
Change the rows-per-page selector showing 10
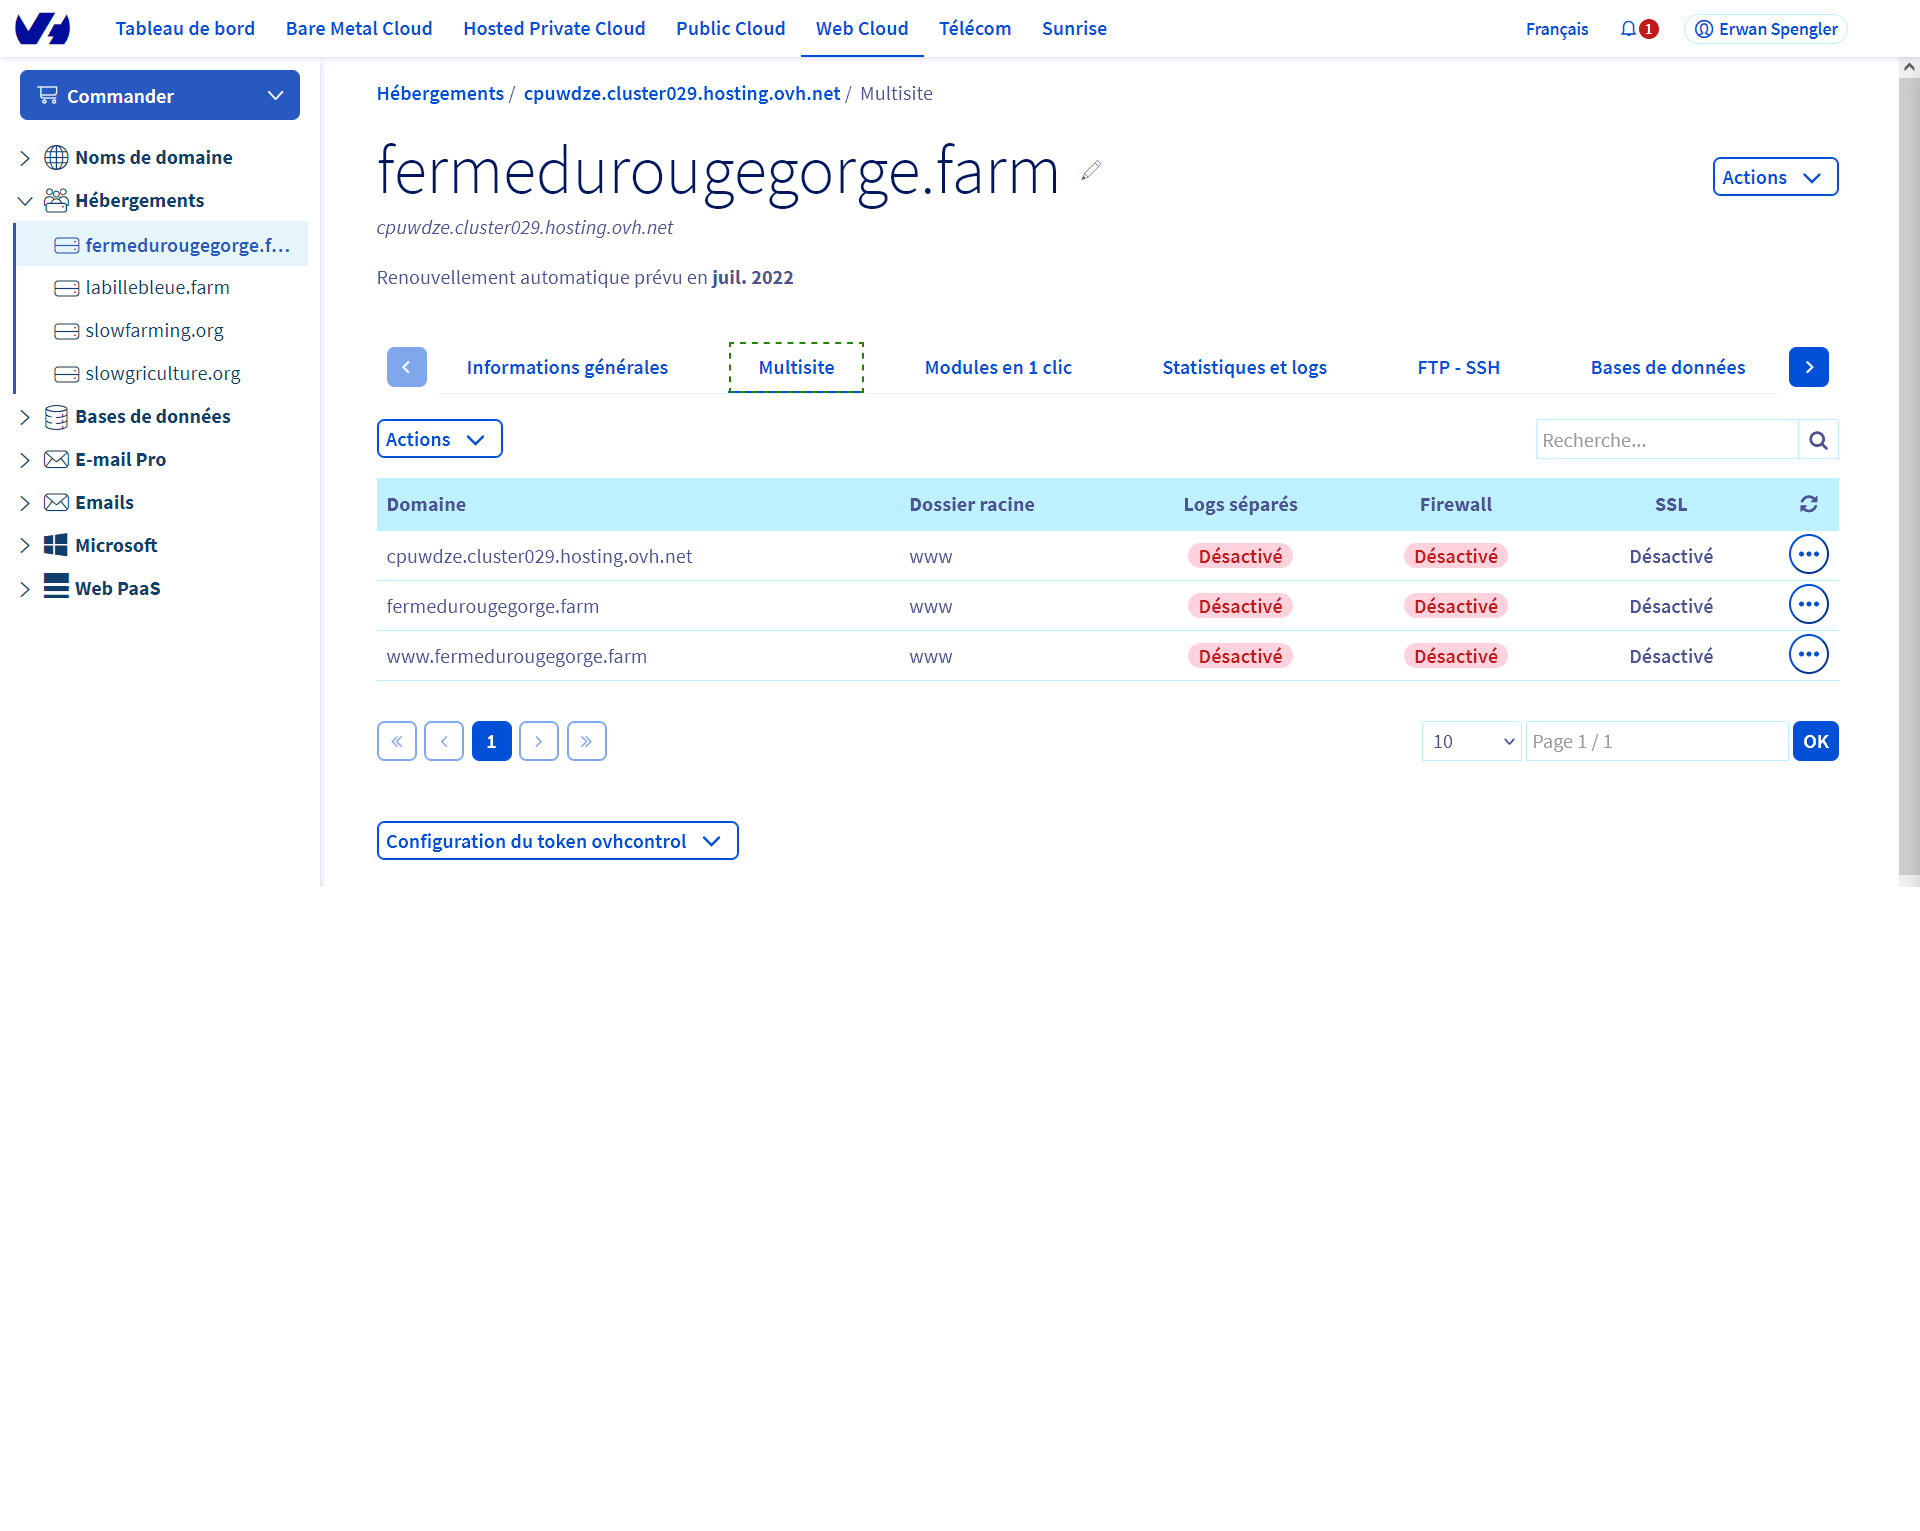1471,741
